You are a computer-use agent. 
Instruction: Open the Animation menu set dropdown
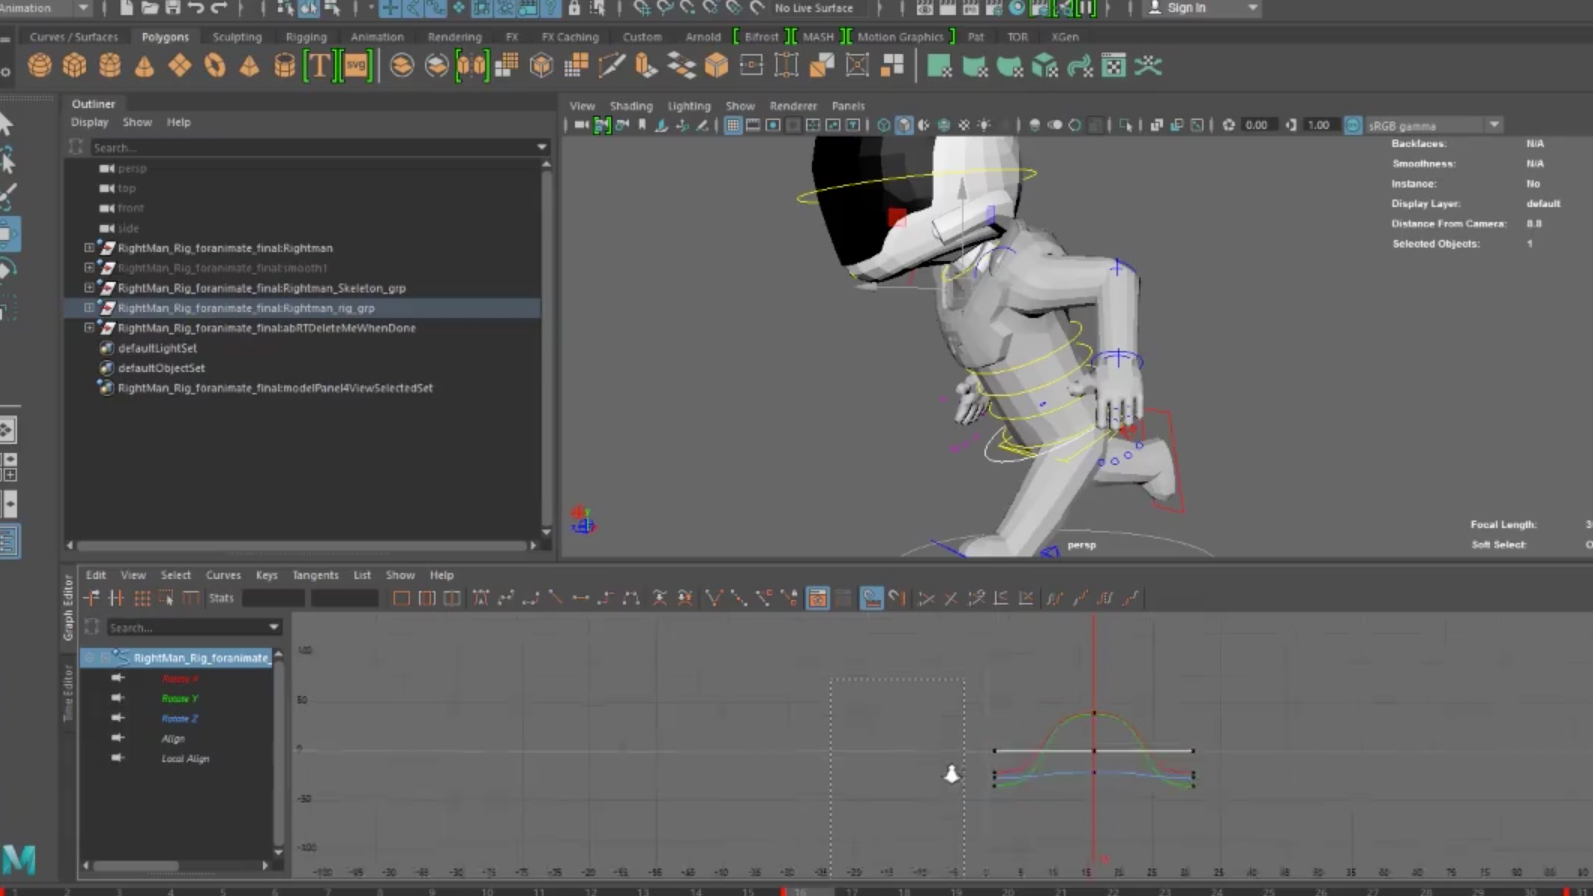click(83, 8)
